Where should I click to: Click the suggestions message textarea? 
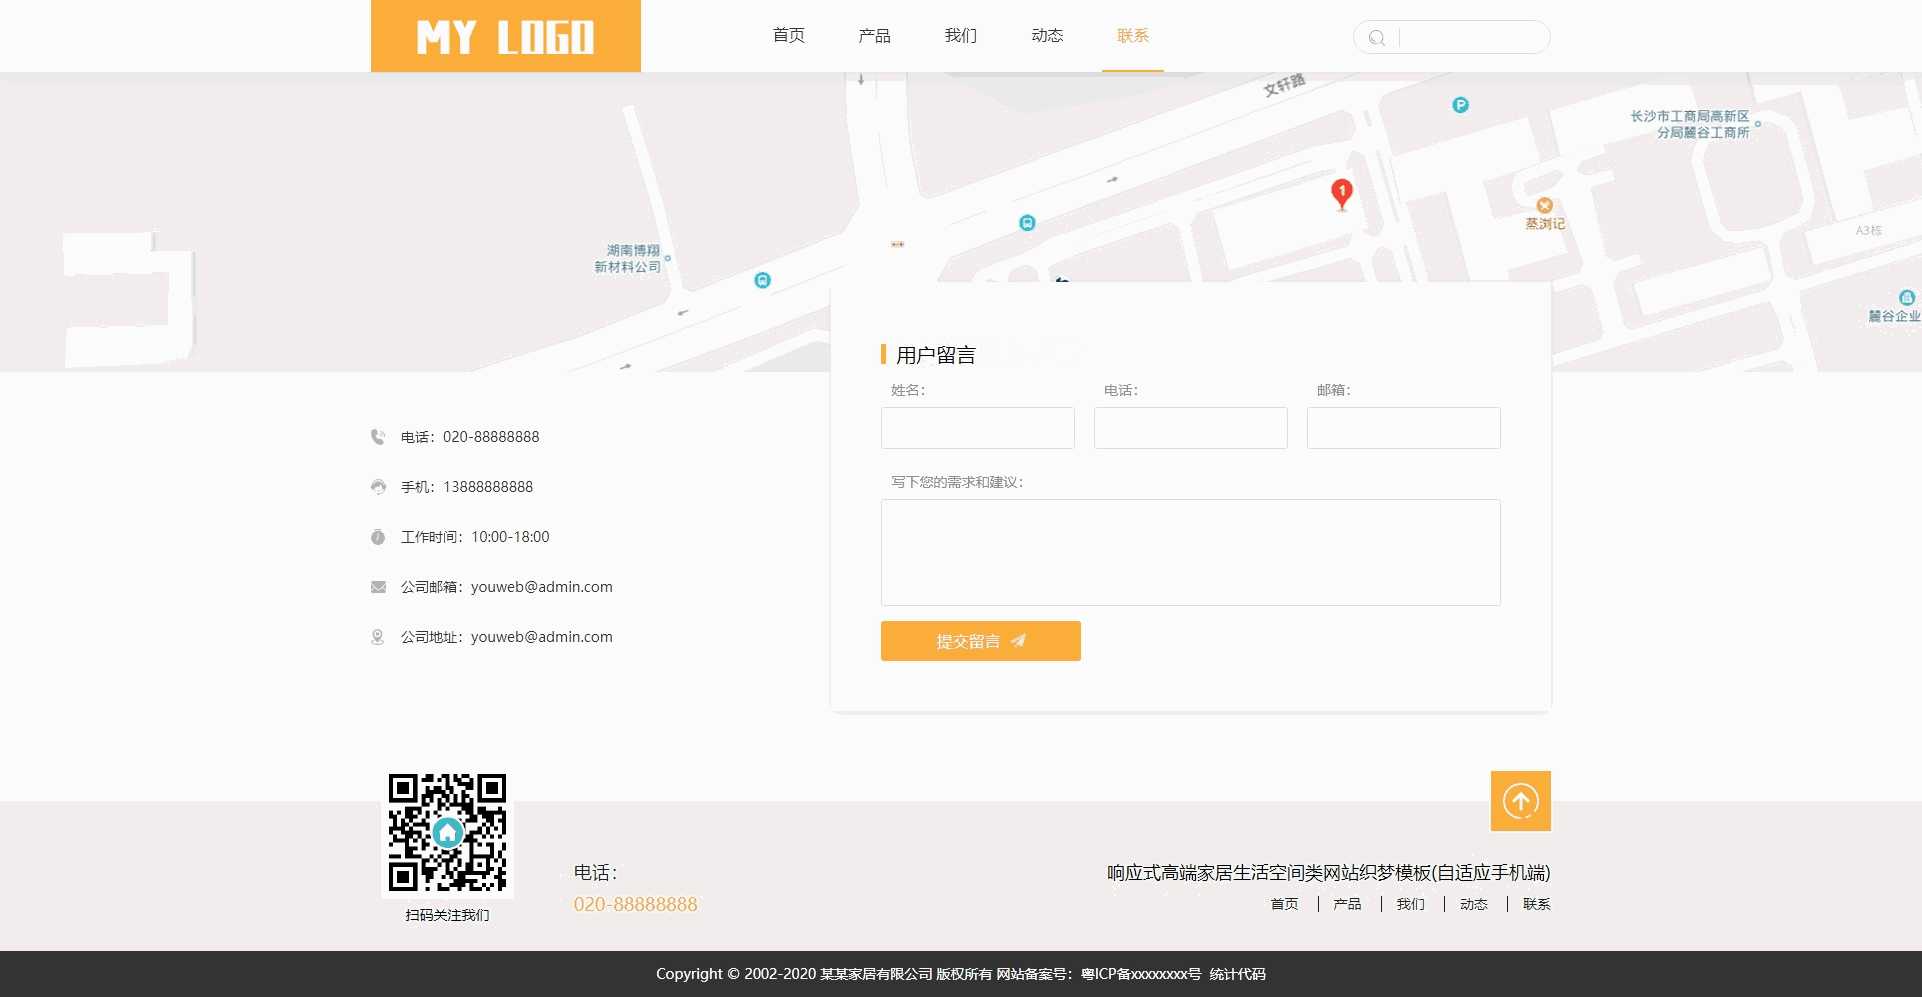(1190, 552)
